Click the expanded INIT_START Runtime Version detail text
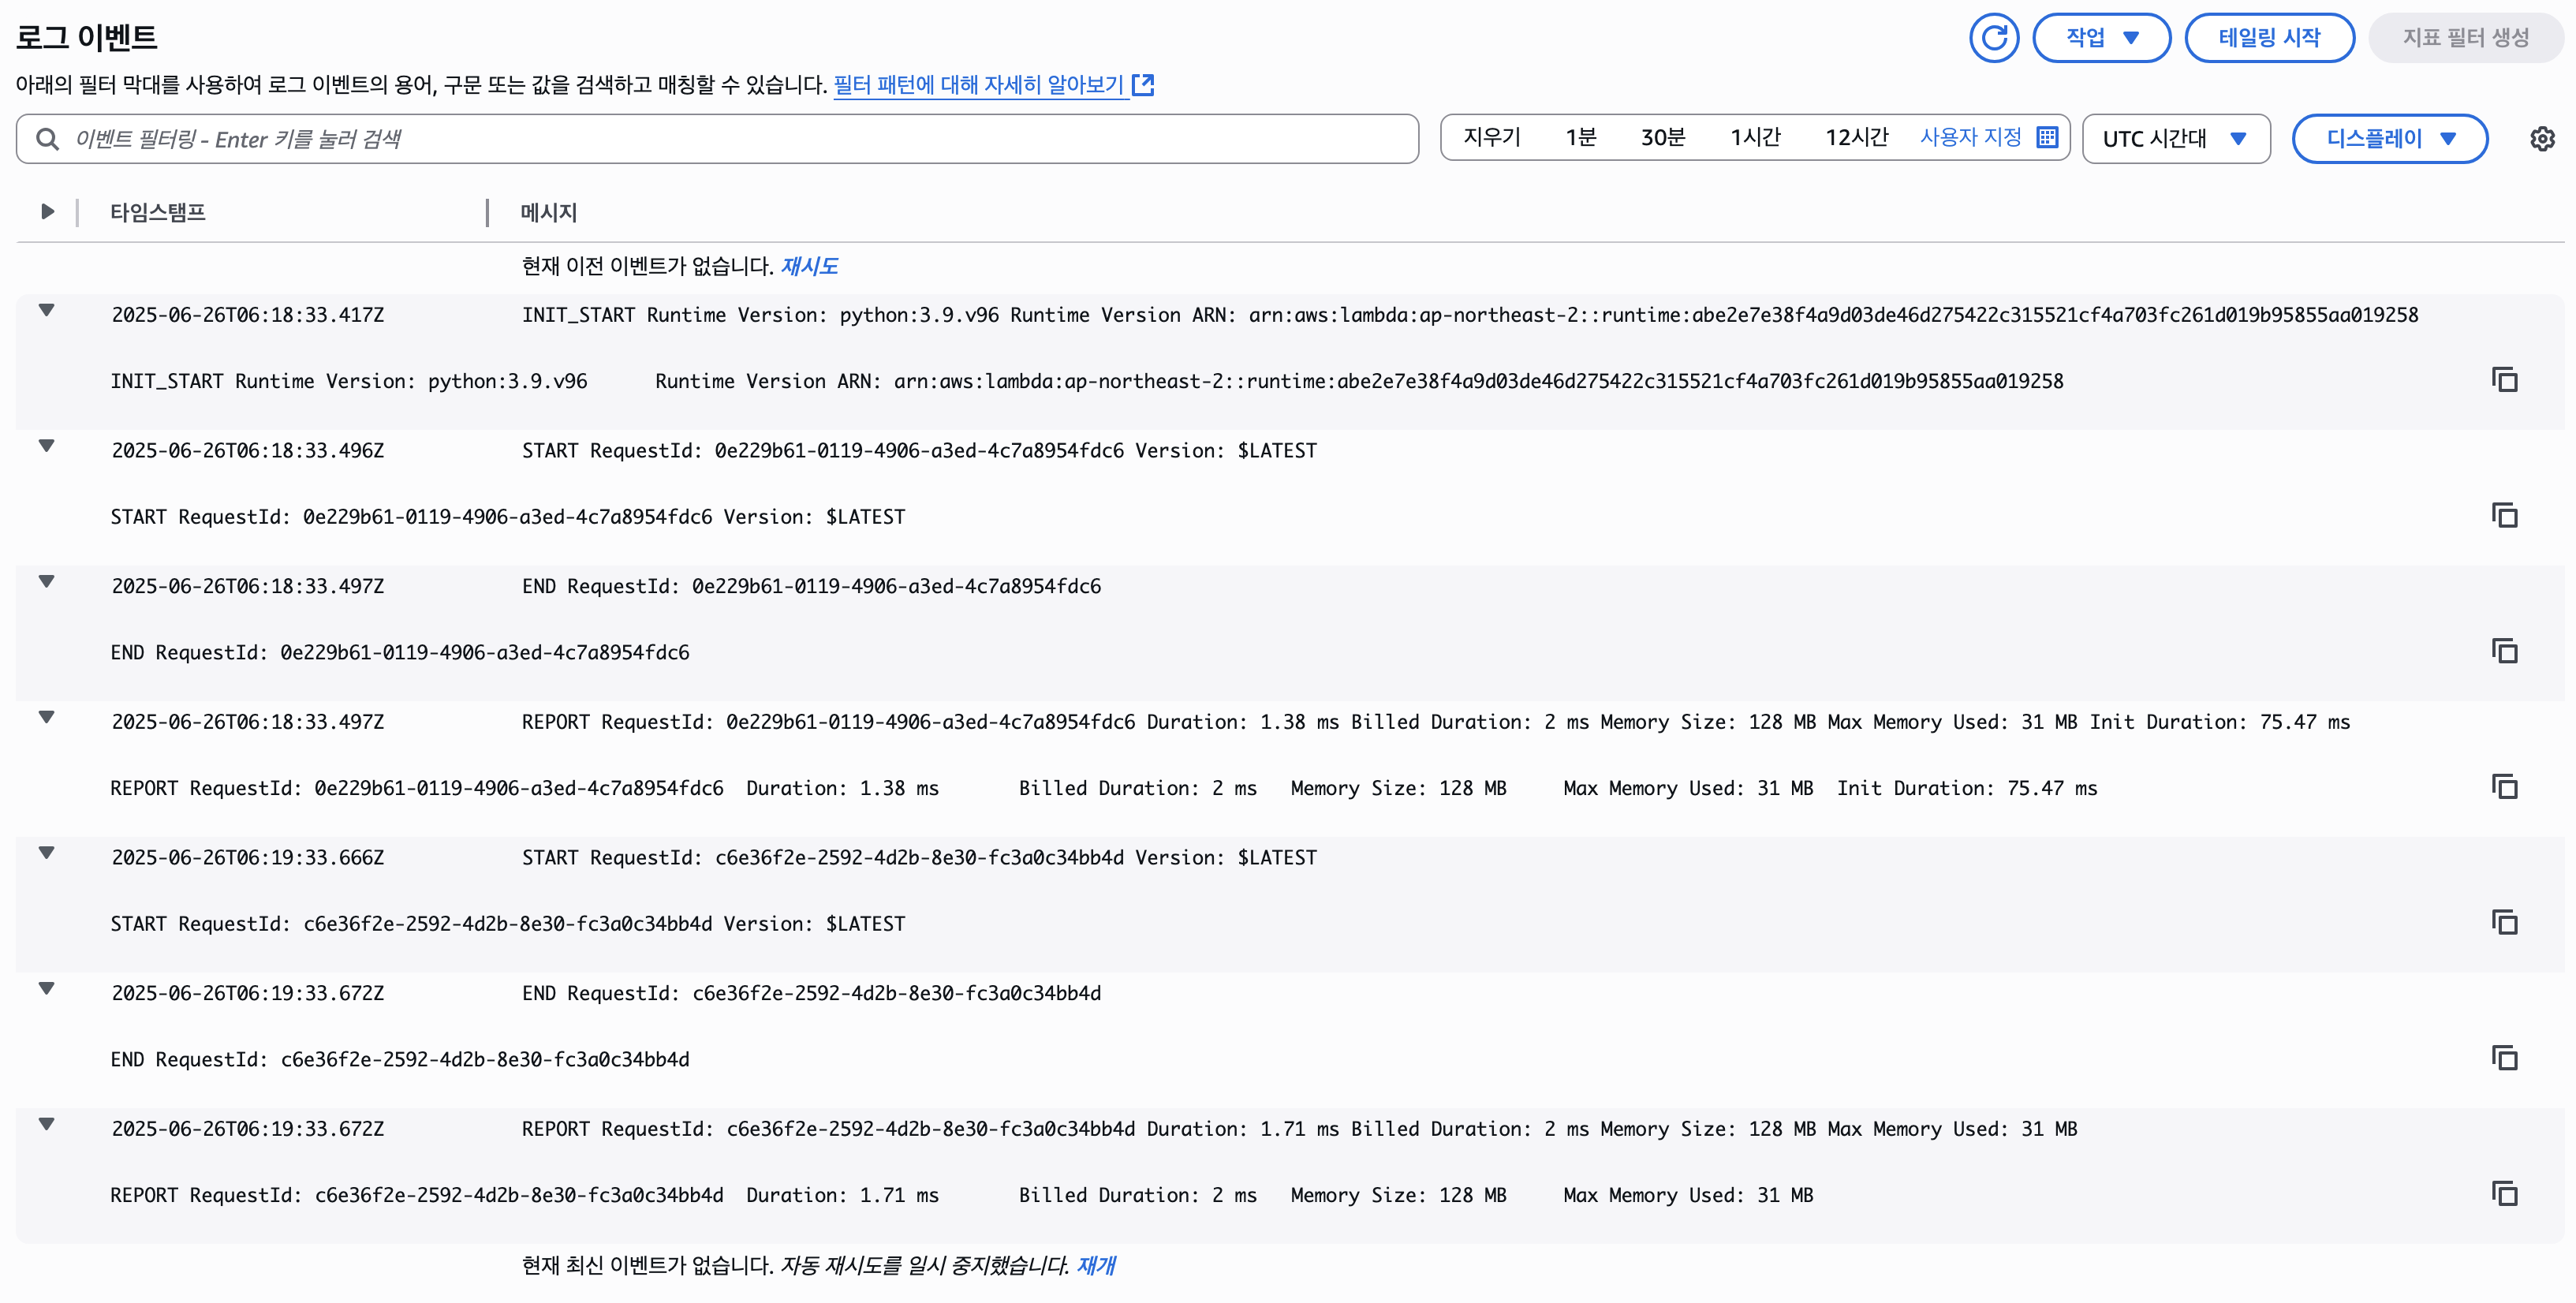Image resolution: width=2576 pixels, height=1303 pixels. pos(1087,381)
